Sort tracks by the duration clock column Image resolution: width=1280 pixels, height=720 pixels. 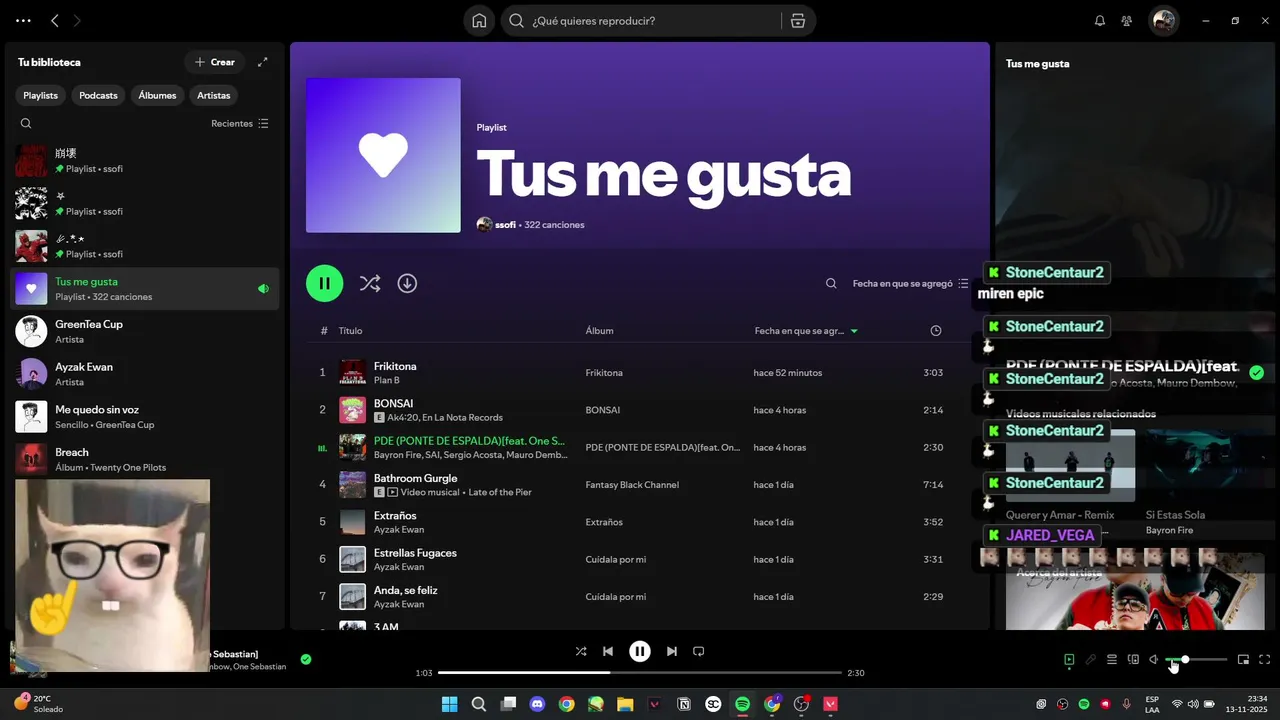click(x=935, y=331)
